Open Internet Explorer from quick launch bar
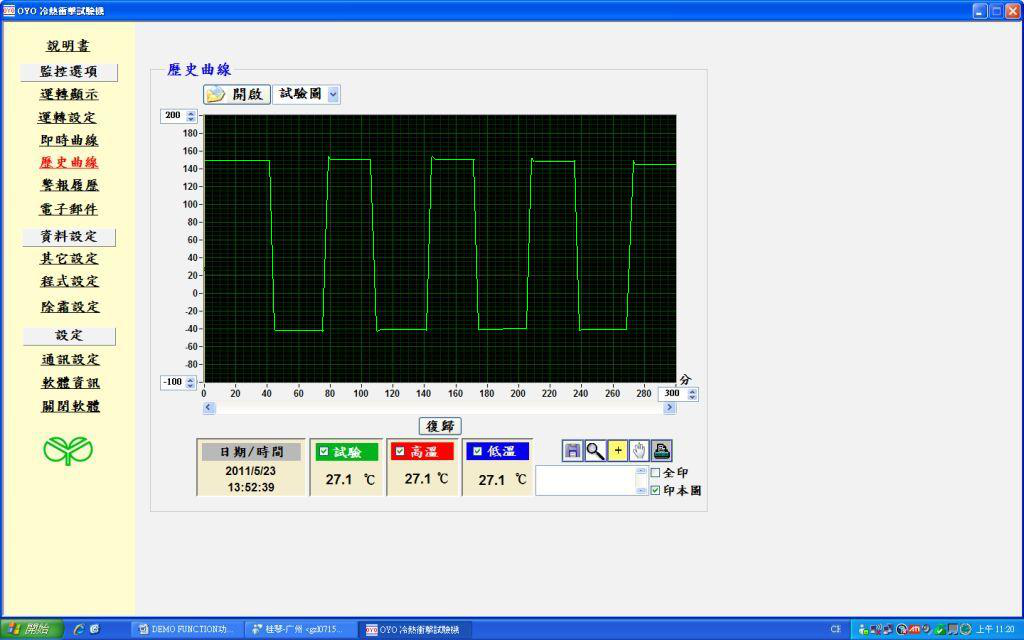Viewport: 1024px width, 640px height. click(79, 629)
